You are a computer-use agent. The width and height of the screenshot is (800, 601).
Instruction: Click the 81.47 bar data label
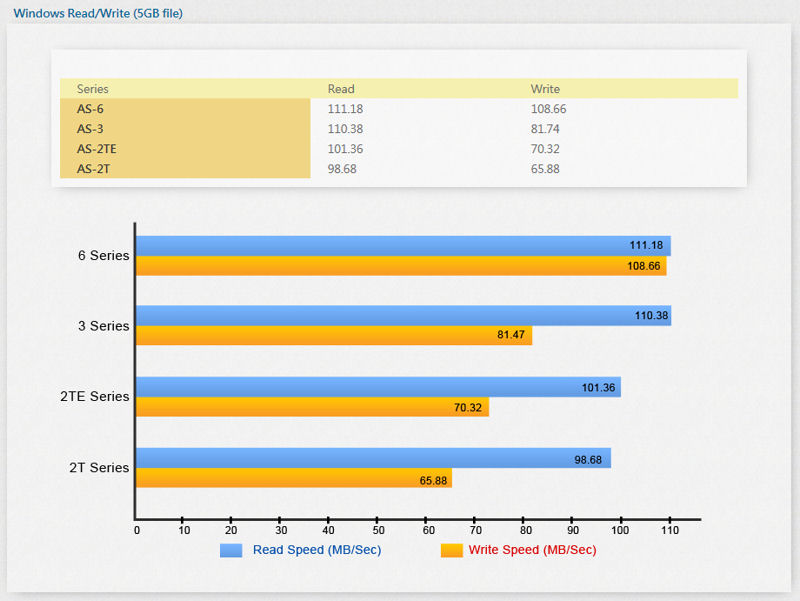[511, 335]
